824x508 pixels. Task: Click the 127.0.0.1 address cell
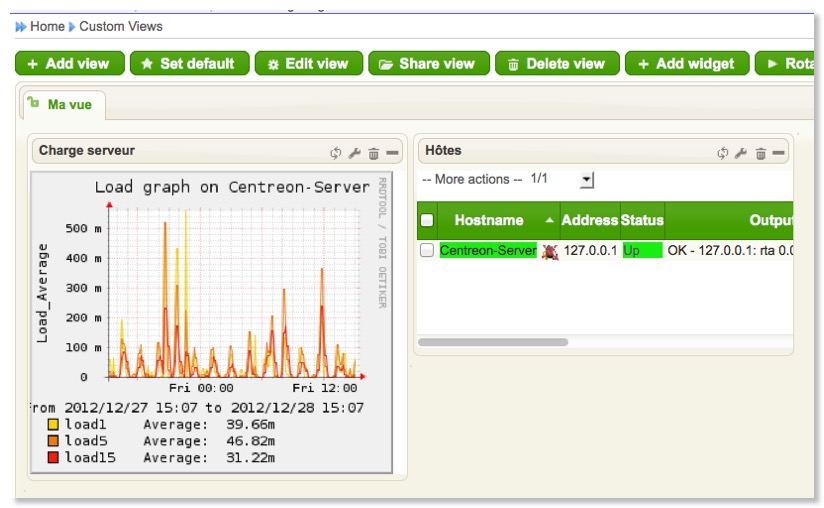coord(590,251)
